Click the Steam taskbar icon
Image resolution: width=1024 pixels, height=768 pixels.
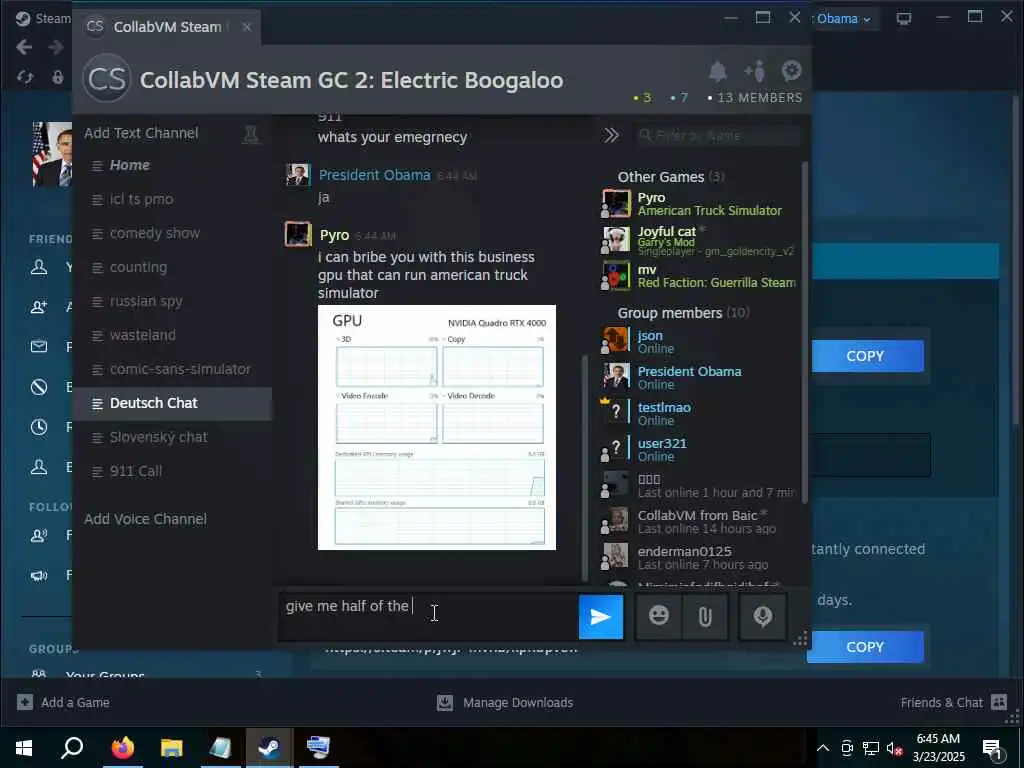click(269, 747)
